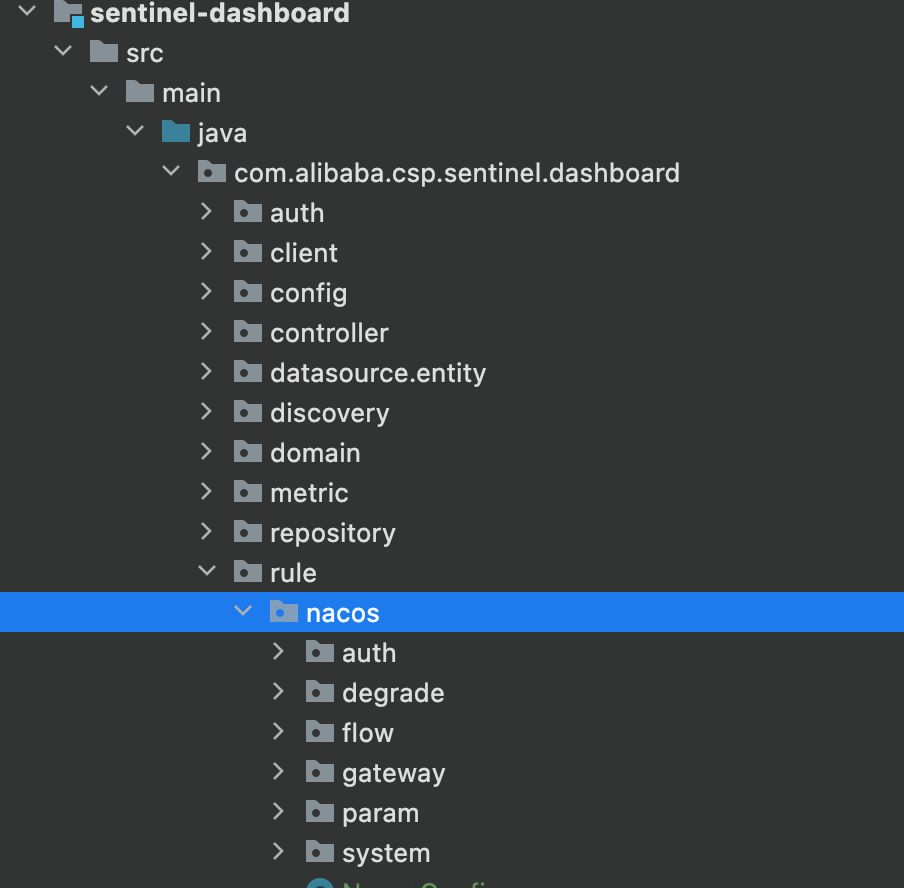Screen dimensions: 904x888
Task: Expand the degrade package arrow
Action: coord(278,691)
